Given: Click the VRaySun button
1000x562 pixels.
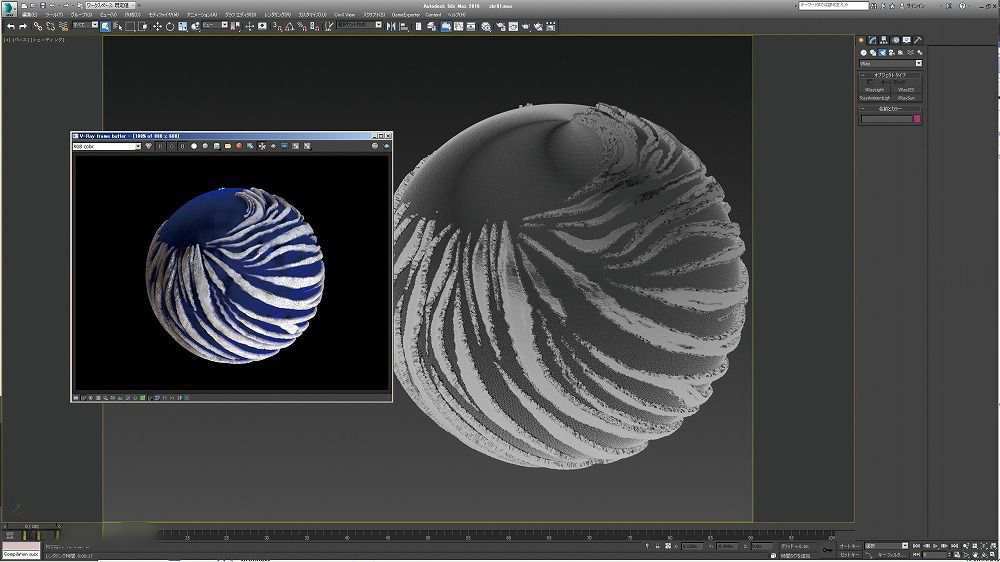Looking at the screenshot, I should (906, 98).
